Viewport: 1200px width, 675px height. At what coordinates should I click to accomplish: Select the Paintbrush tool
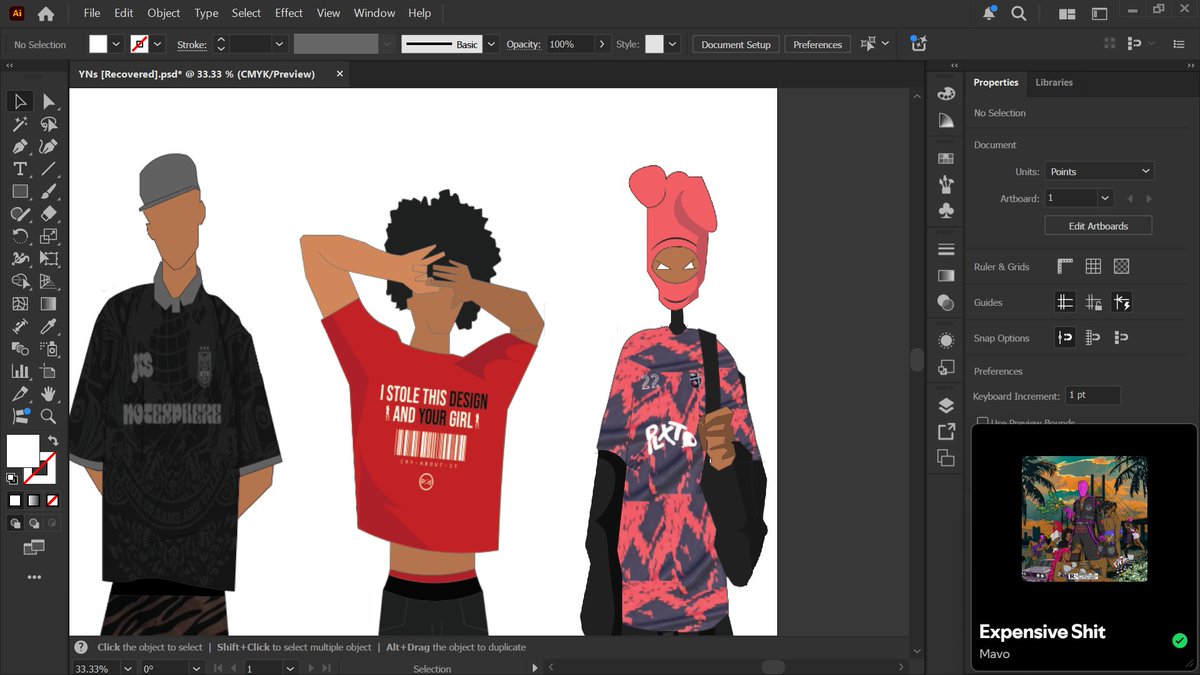[49, 191]
